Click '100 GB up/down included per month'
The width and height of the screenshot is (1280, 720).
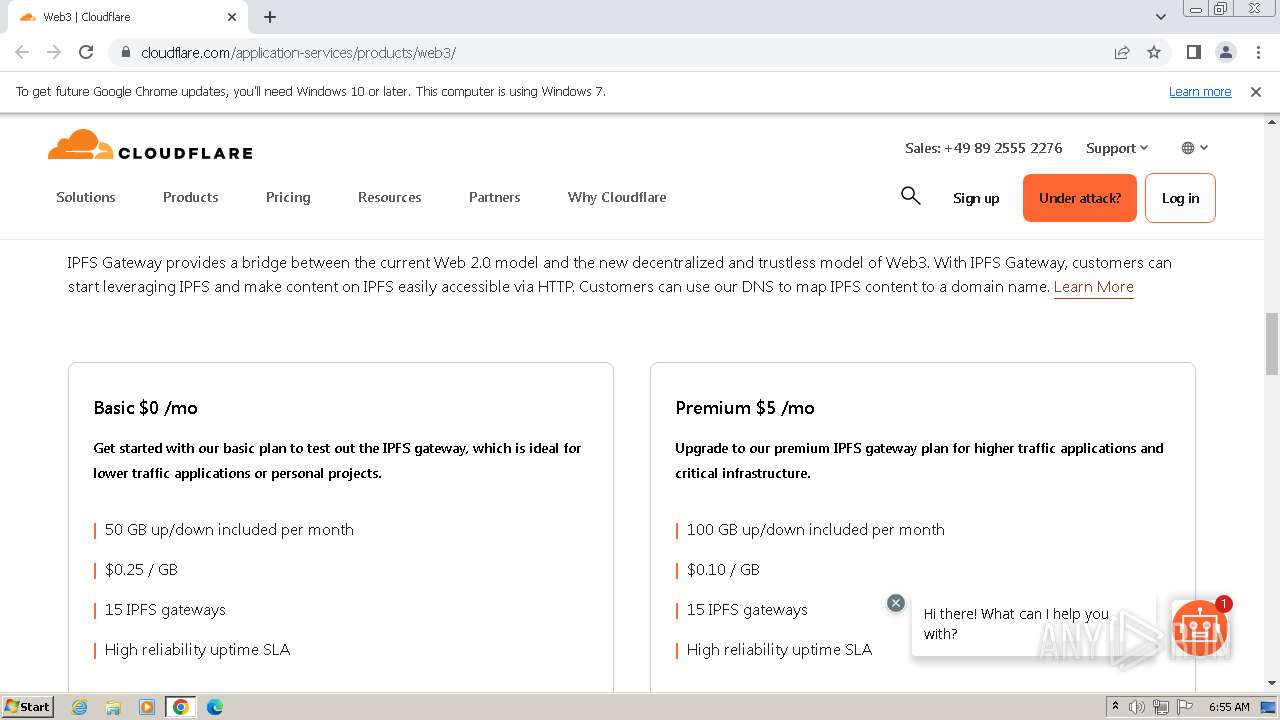click(816, 530)
